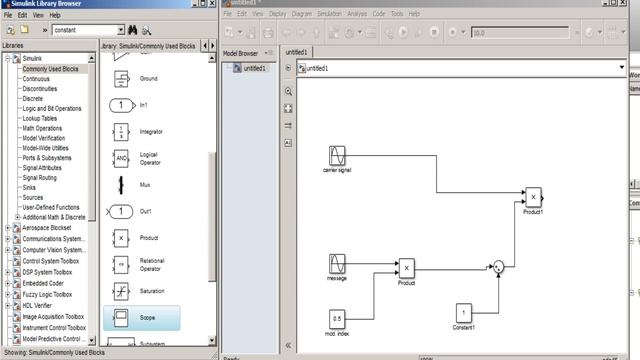Select Signal Routing library
Image resolution: width=640 pixels, height=360 pixels.
[x=39, y=178]
